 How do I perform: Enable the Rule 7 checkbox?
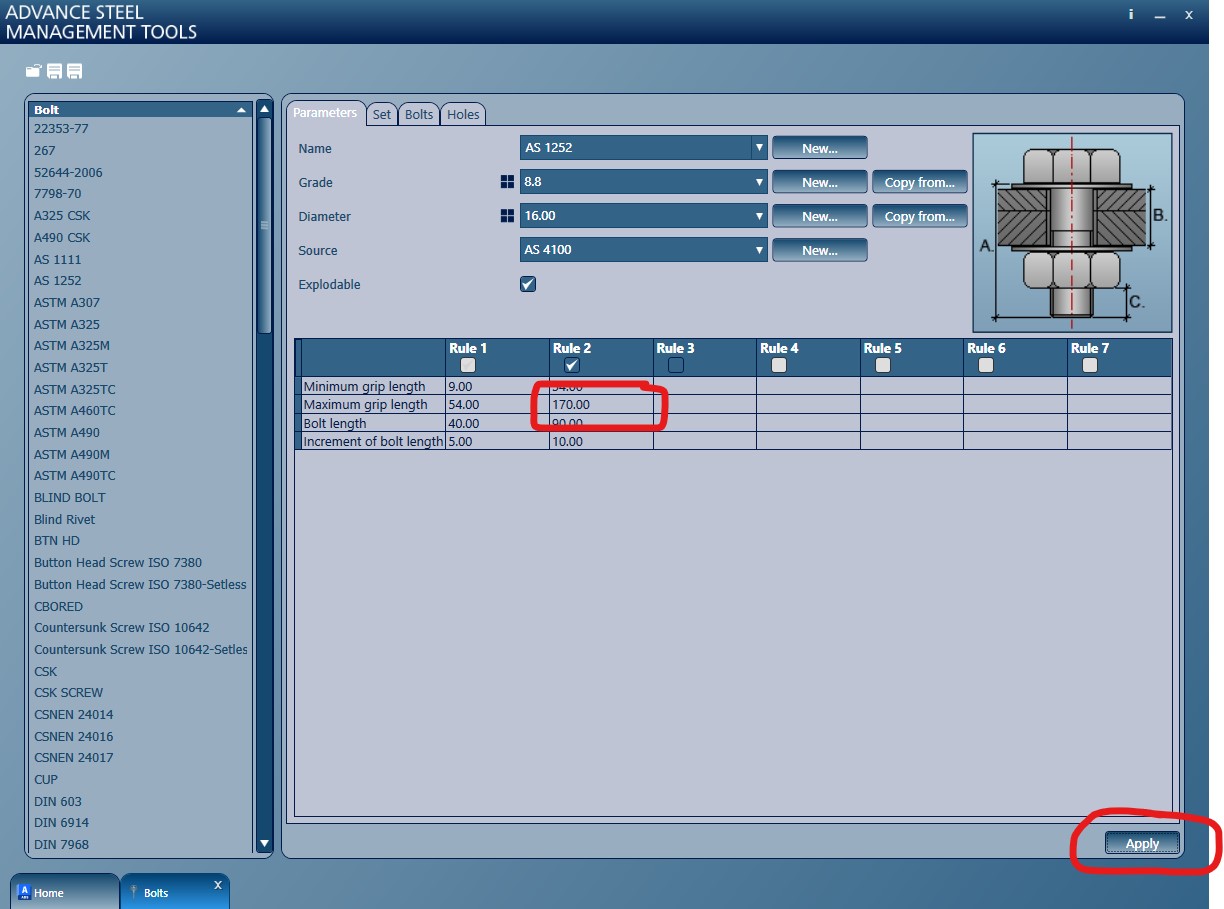(x=1090, y=365)
